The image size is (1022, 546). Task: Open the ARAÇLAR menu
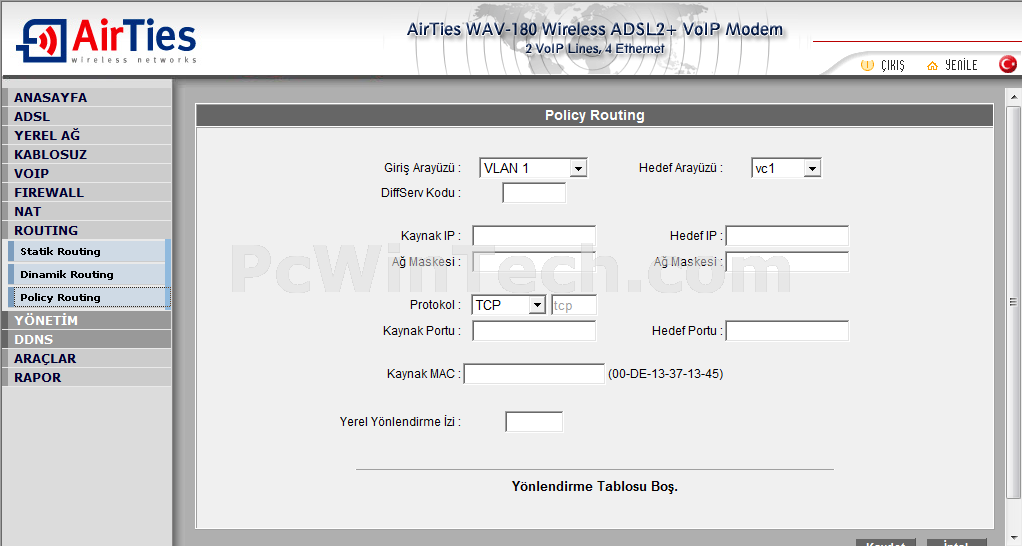tap(87, 358)
